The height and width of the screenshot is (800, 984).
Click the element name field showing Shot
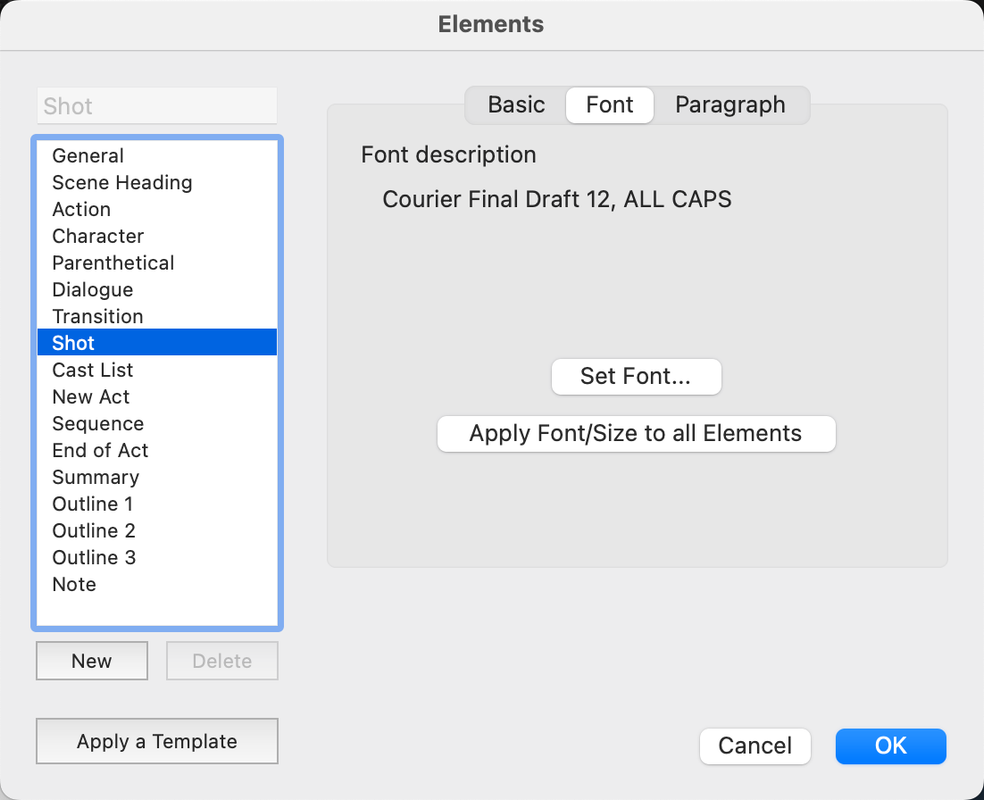point(157,106)
